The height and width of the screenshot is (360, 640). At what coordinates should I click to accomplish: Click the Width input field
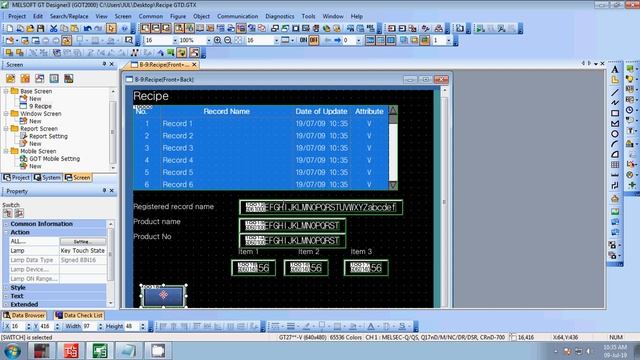pyautogui.click(x=89, y=327)
